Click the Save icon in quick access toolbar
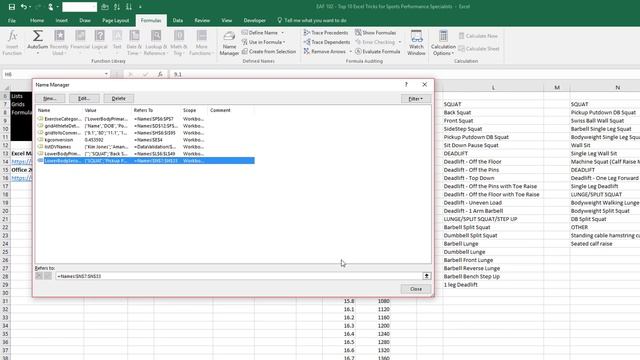 (11, 7)
